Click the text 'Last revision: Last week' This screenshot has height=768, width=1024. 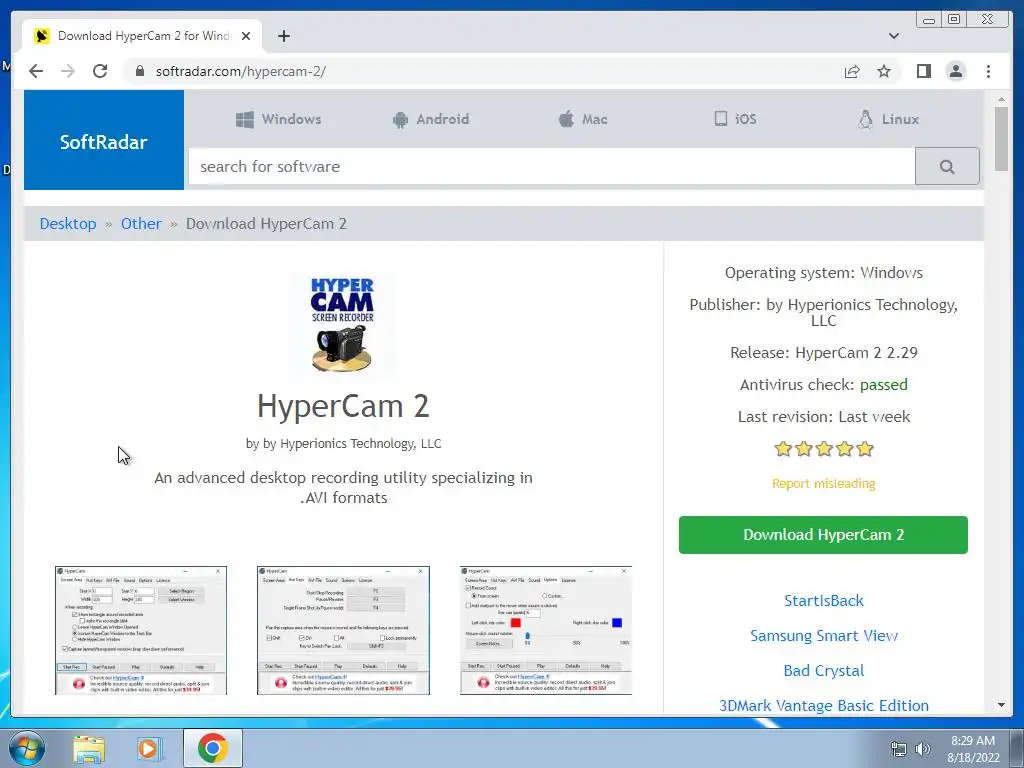[x=824, y=417]
